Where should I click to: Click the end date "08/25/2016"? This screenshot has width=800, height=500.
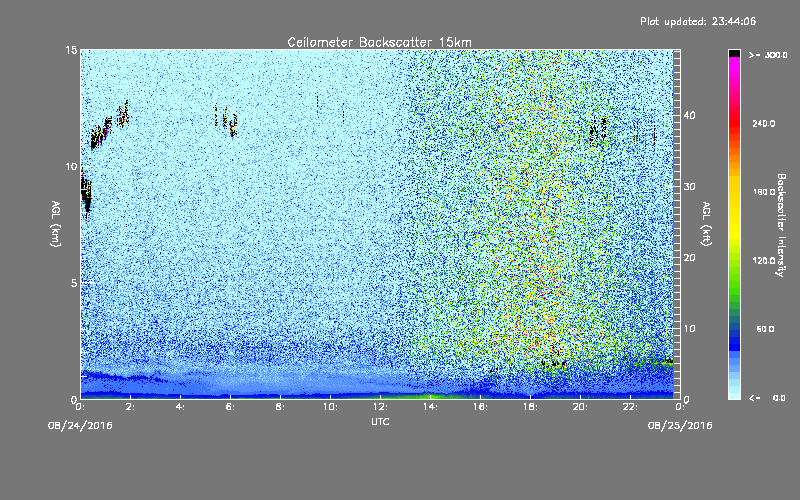point(680,425)
